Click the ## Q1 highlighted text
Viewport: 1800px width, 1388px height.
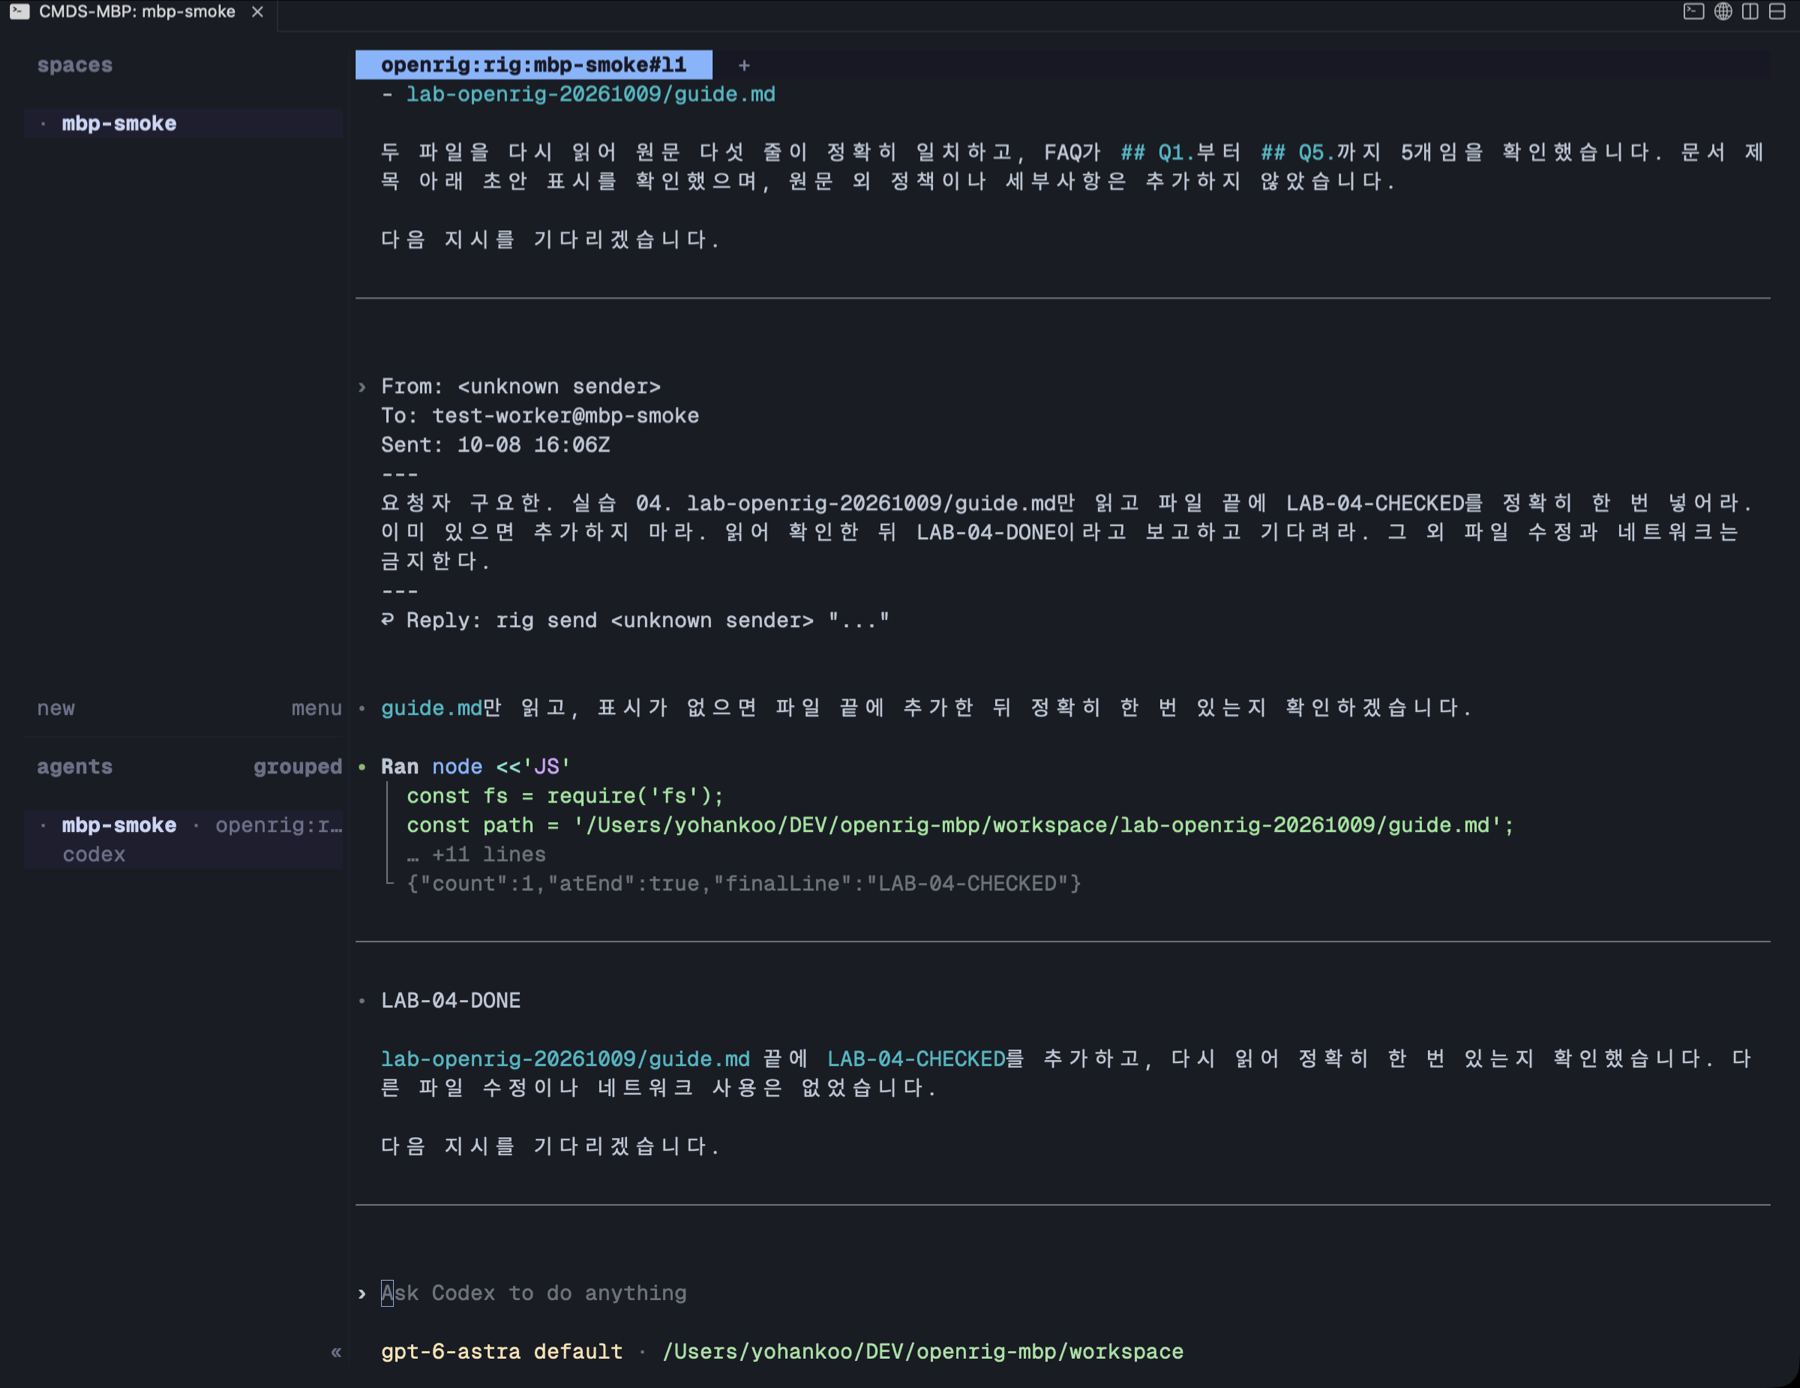tap(1156, 153)
